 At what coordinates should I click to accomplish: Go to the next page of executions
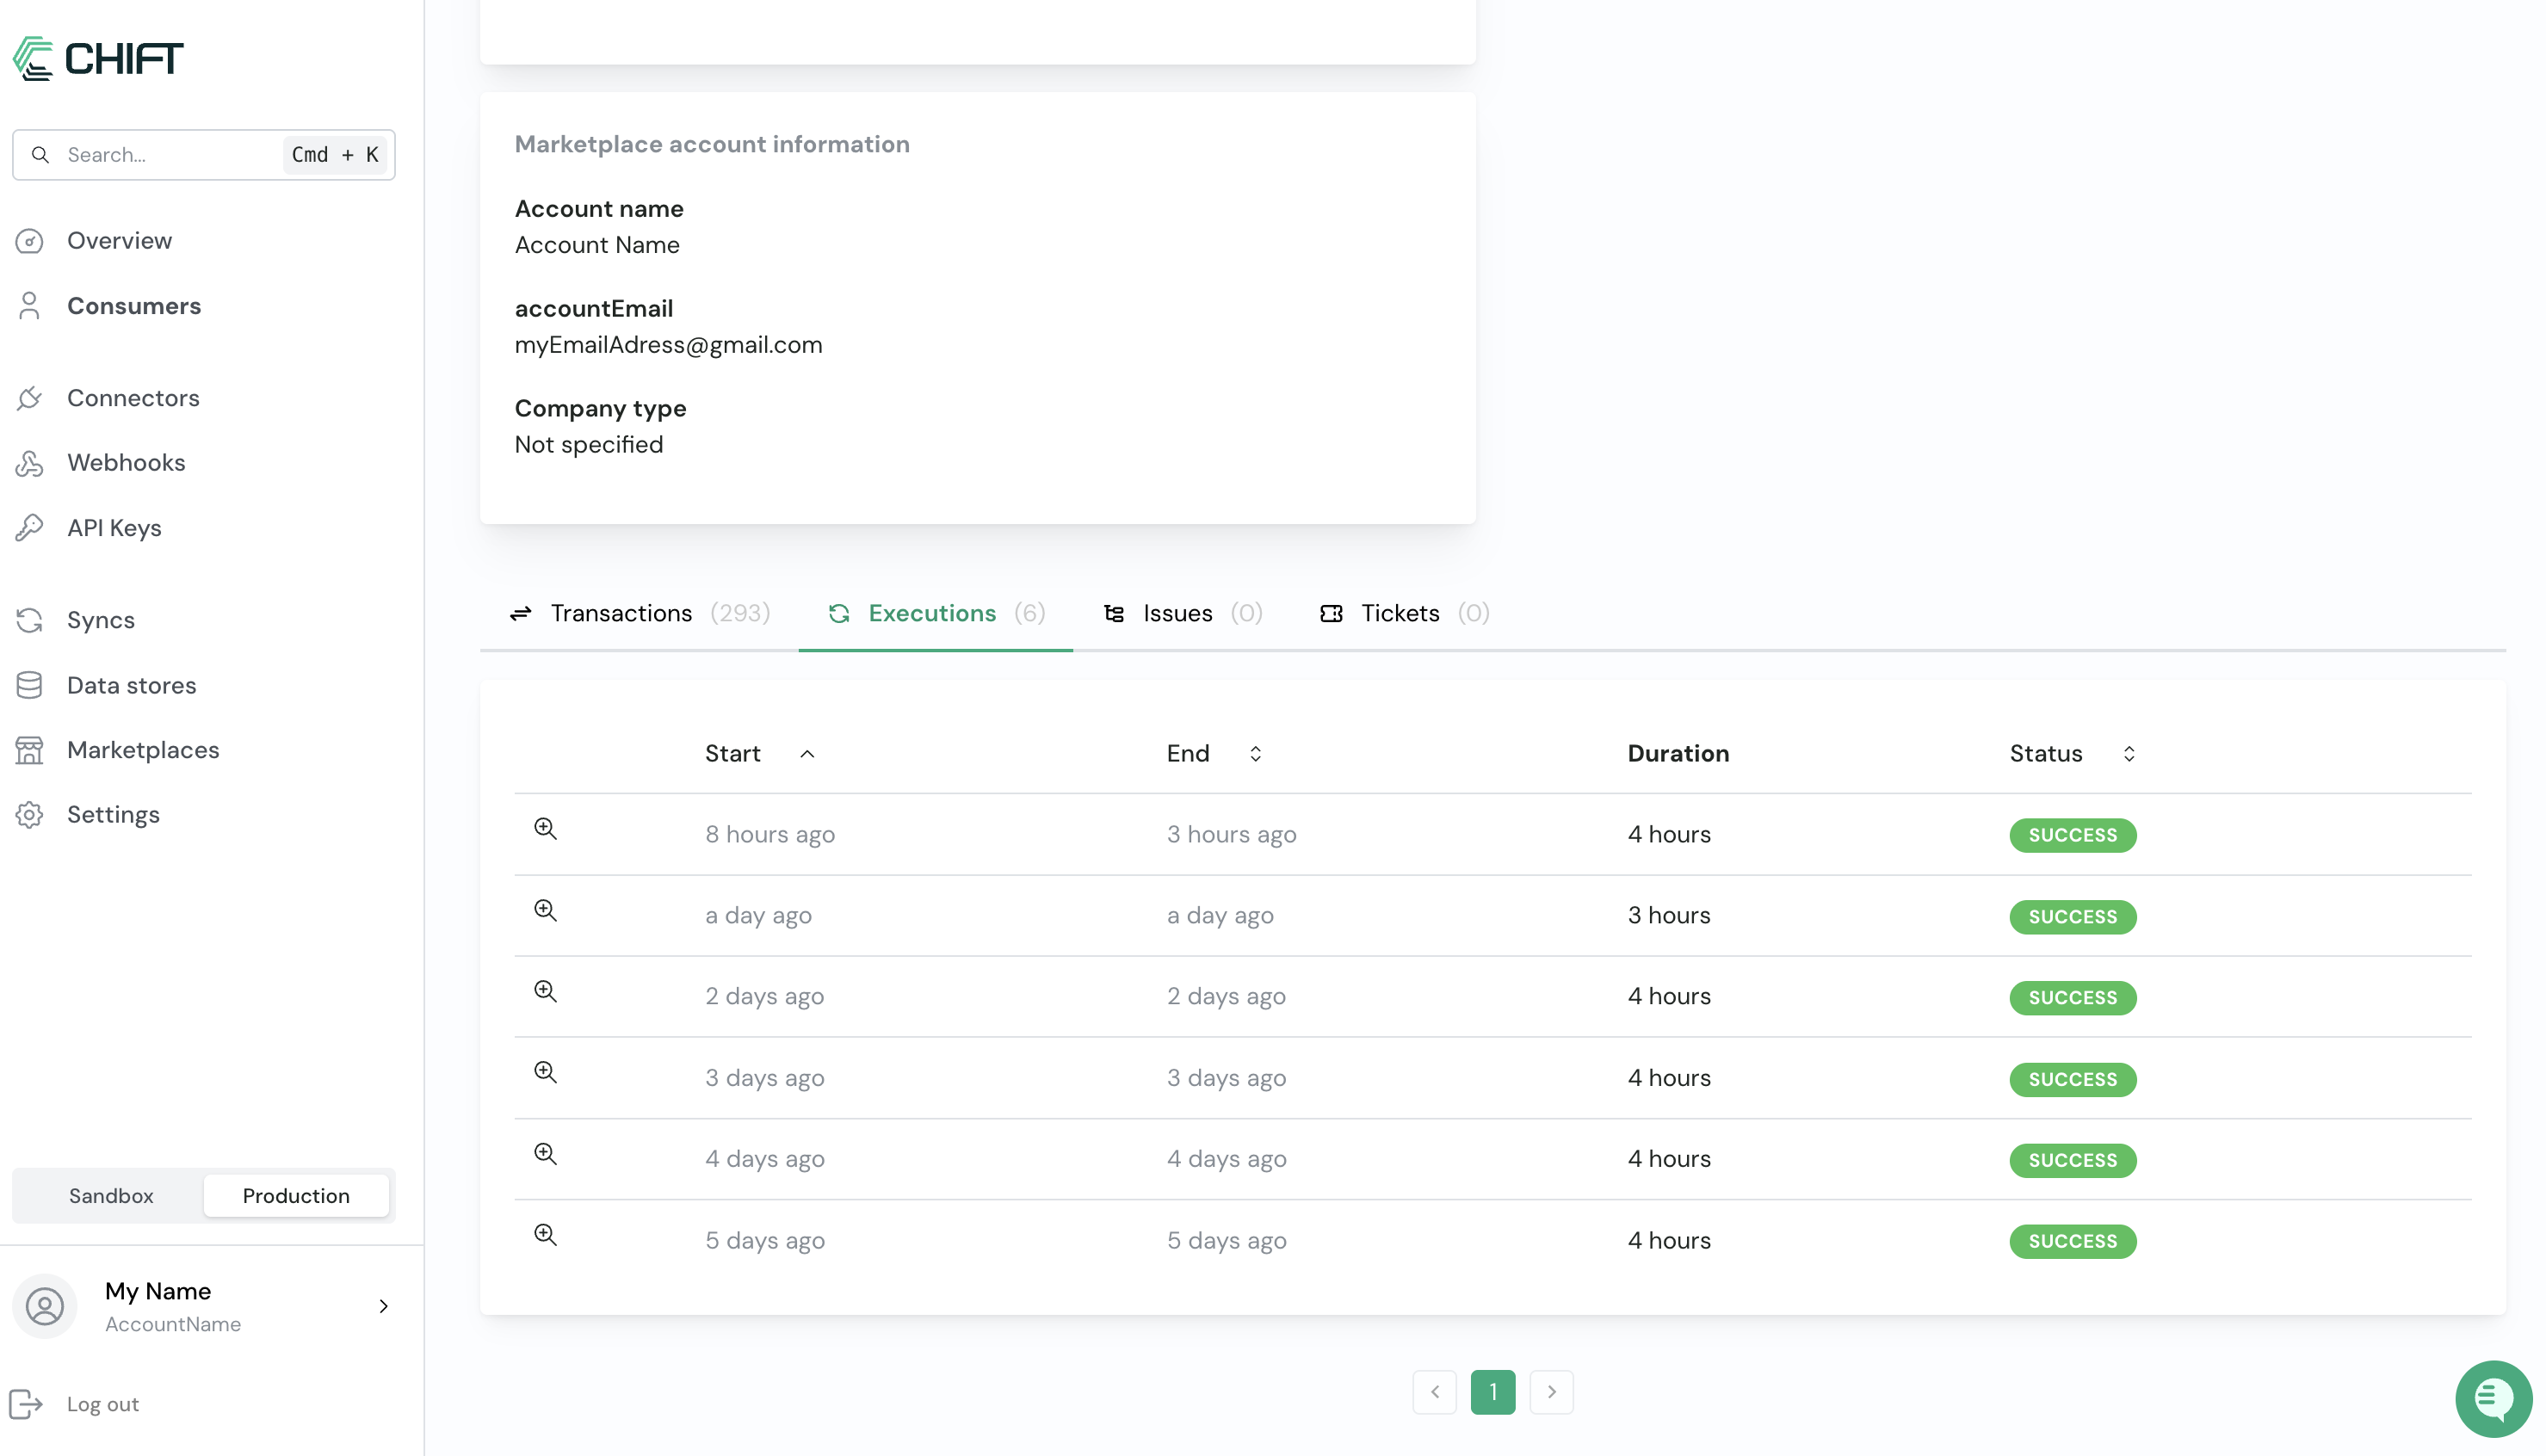(x=1551, y=1392)
